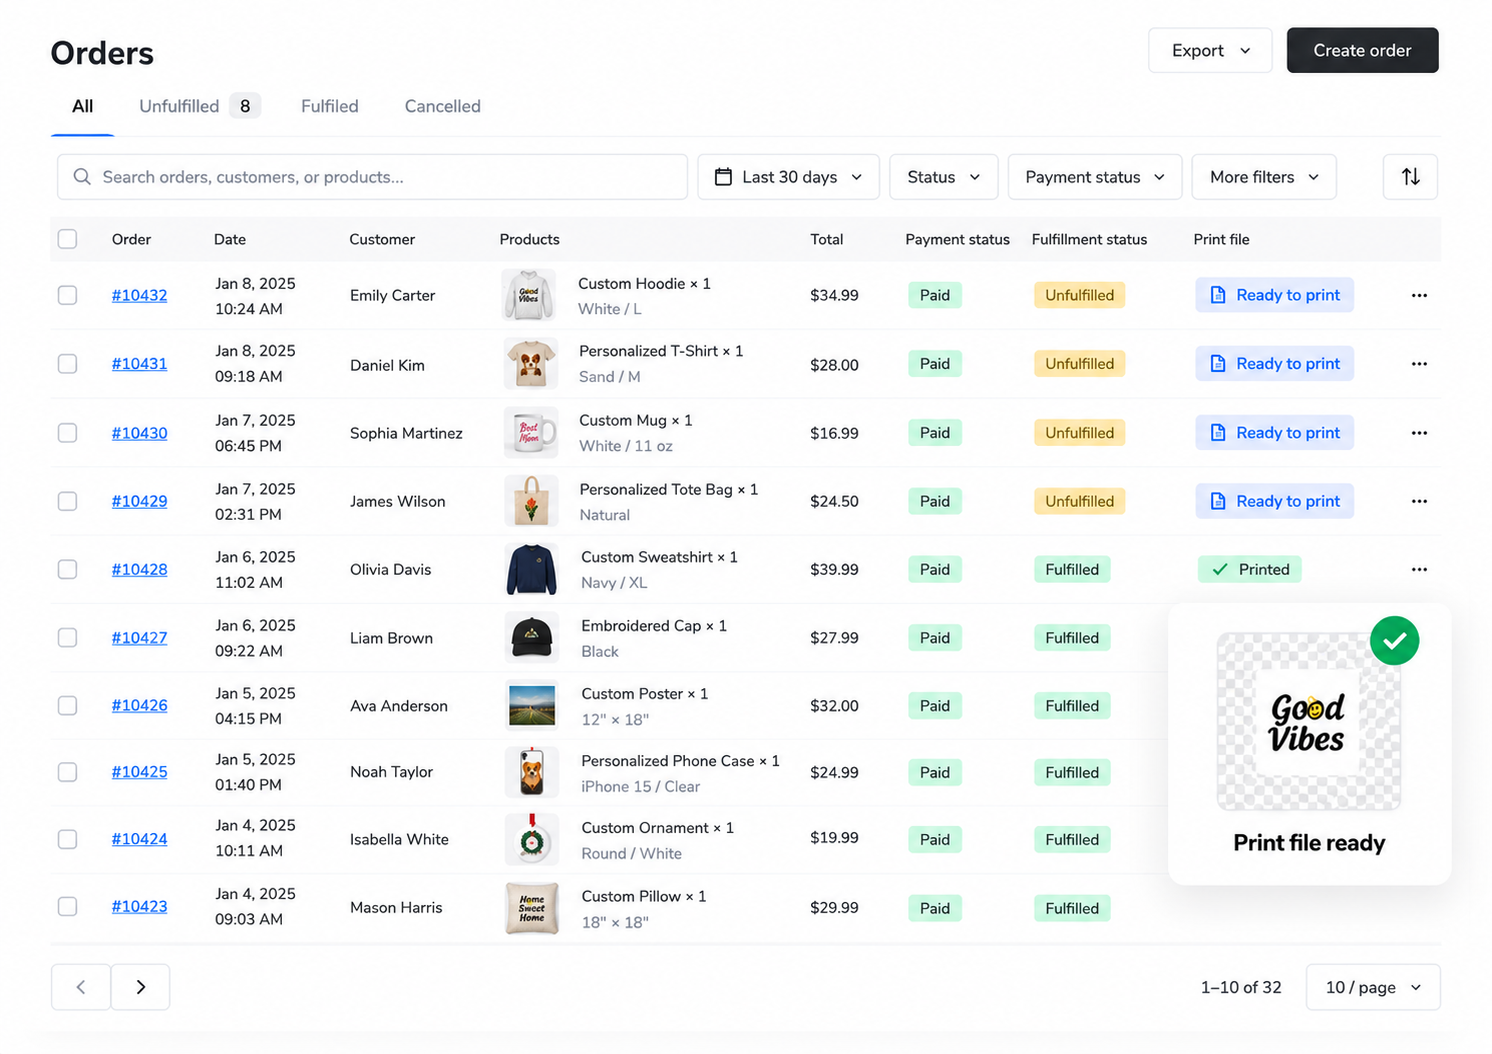The image size is (1492, 1054).
Task: Click the search orders input field
Action: point(372,177)
